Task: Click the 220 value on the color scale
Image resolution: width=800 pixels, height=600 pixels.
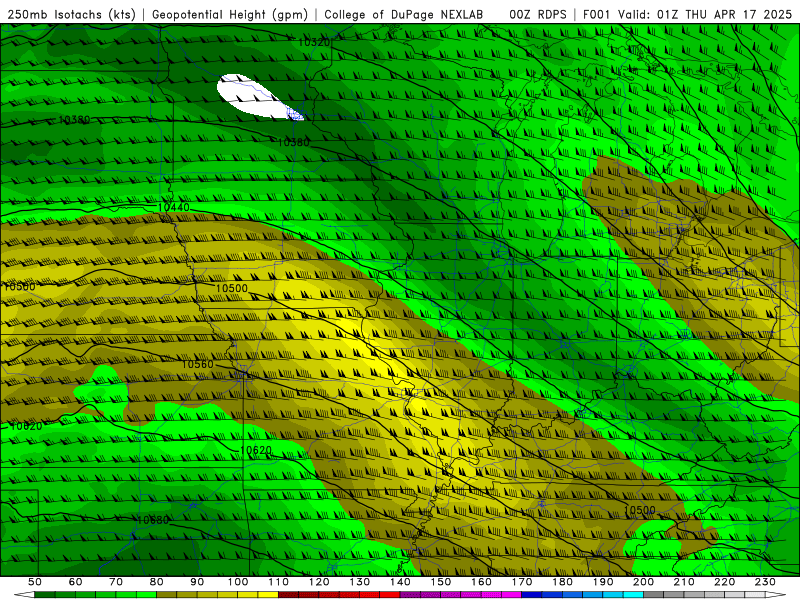Action: pos(724,582)
